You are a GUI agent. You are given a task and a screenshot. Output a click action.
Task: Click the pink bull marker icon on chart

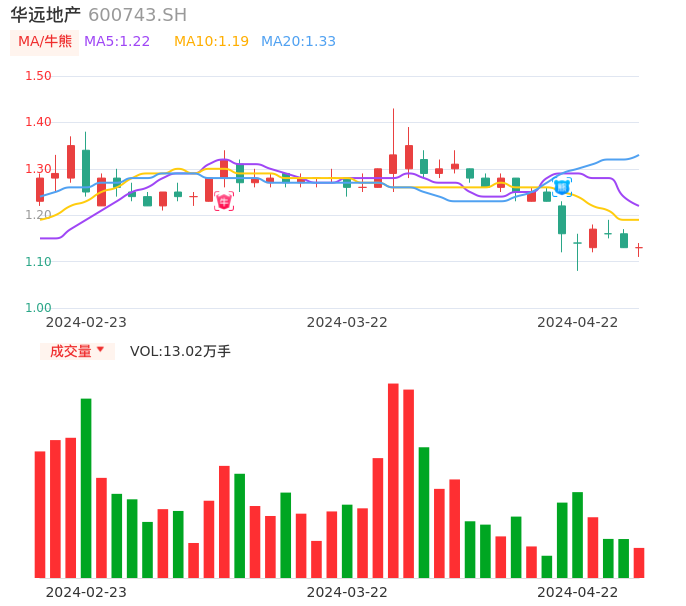[x=224, y=201]
